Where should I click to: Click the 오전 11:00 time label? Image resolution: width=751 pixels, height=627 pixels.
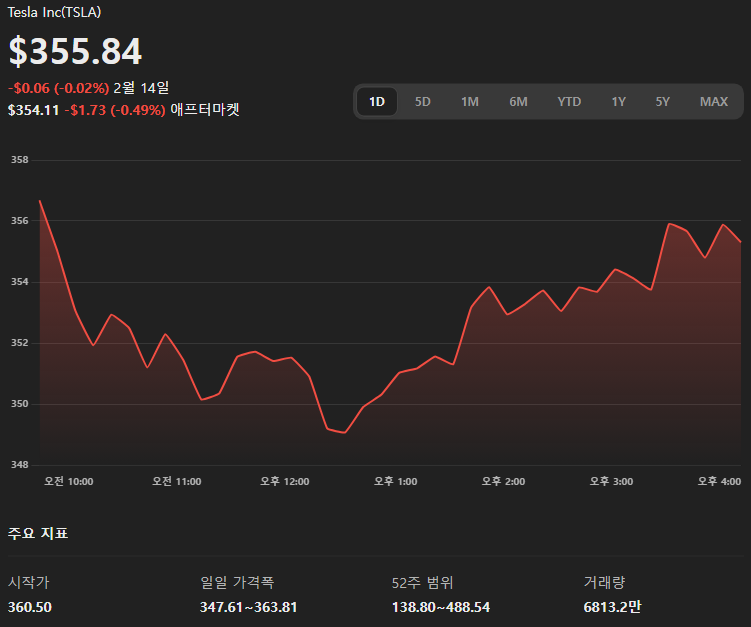tap(177, 481)
